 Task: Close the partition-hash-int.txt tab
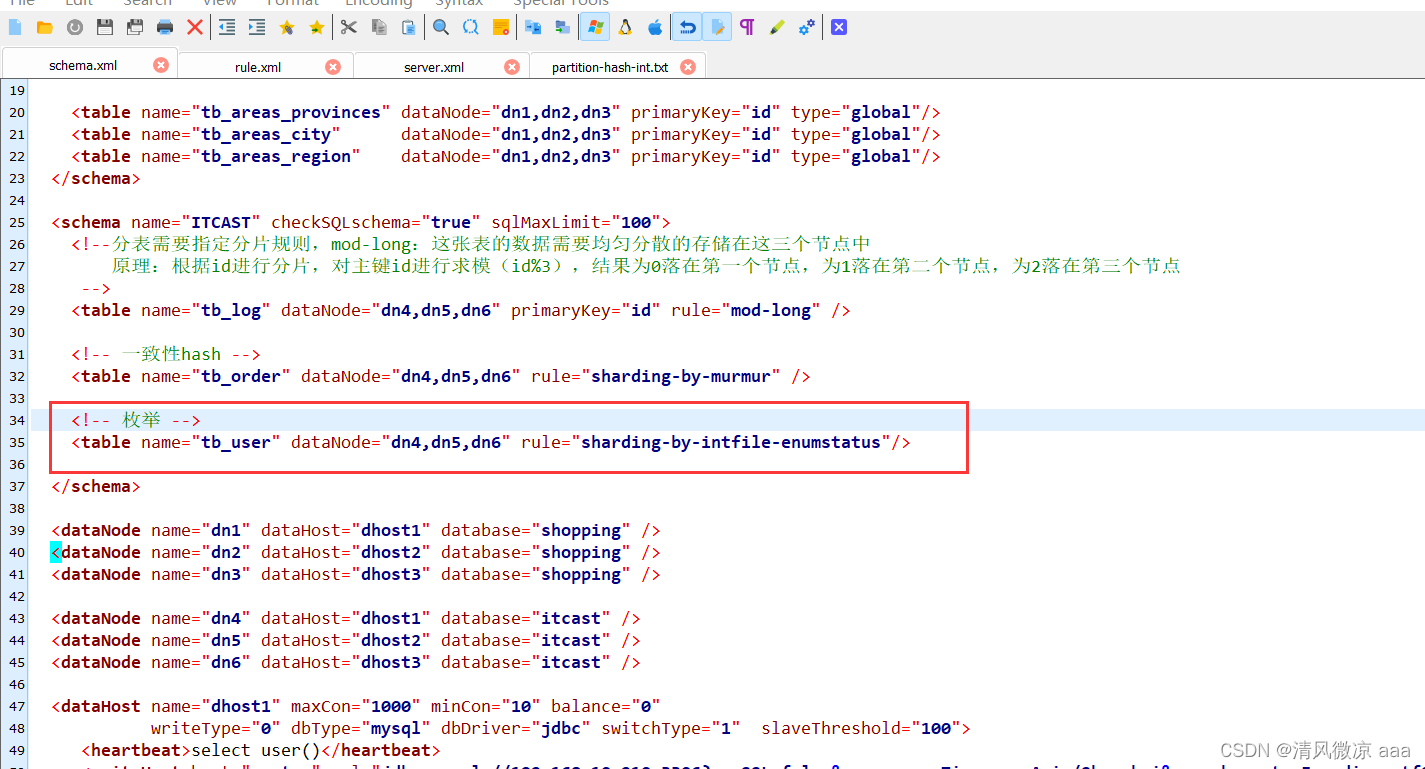click(x=688, y=67)
